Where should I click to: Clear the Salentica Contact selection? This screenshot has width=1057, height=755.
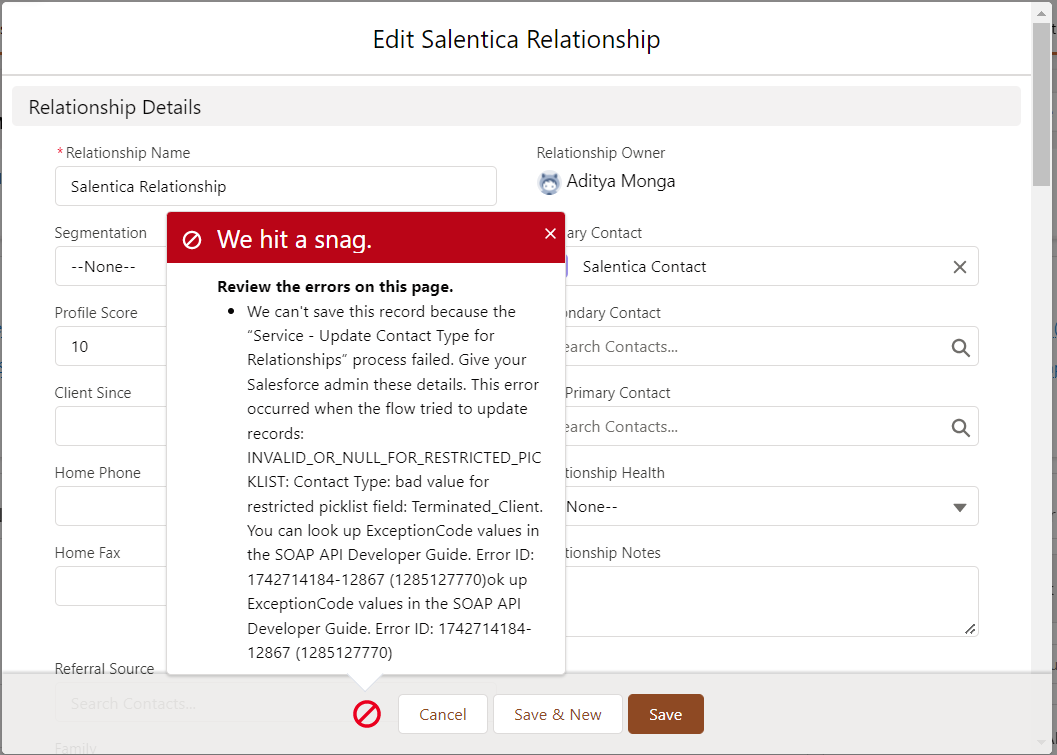959,267
